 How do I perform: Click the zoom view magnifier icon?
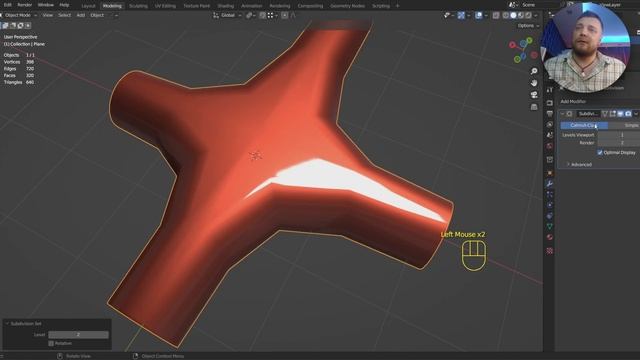(x=534, y=71)
